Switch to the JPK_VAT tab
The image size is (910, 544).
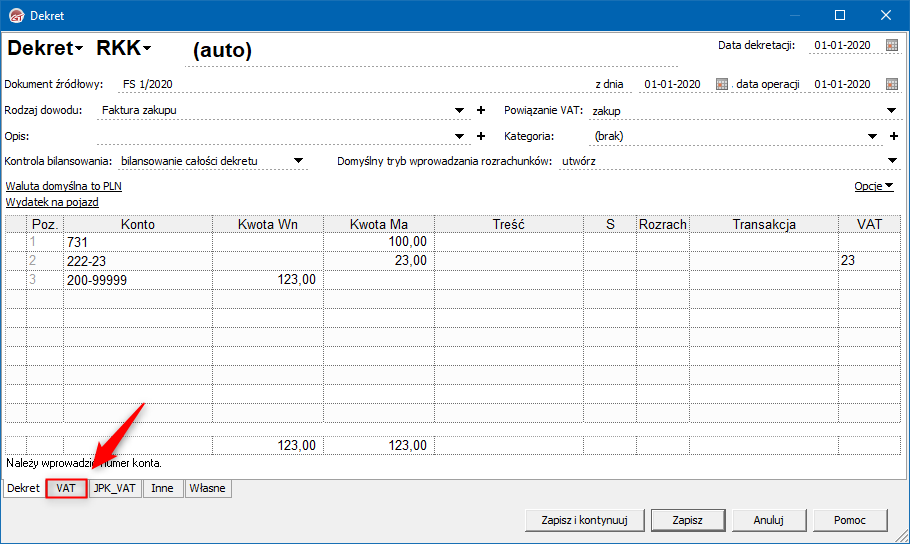(x=115, y=488)
